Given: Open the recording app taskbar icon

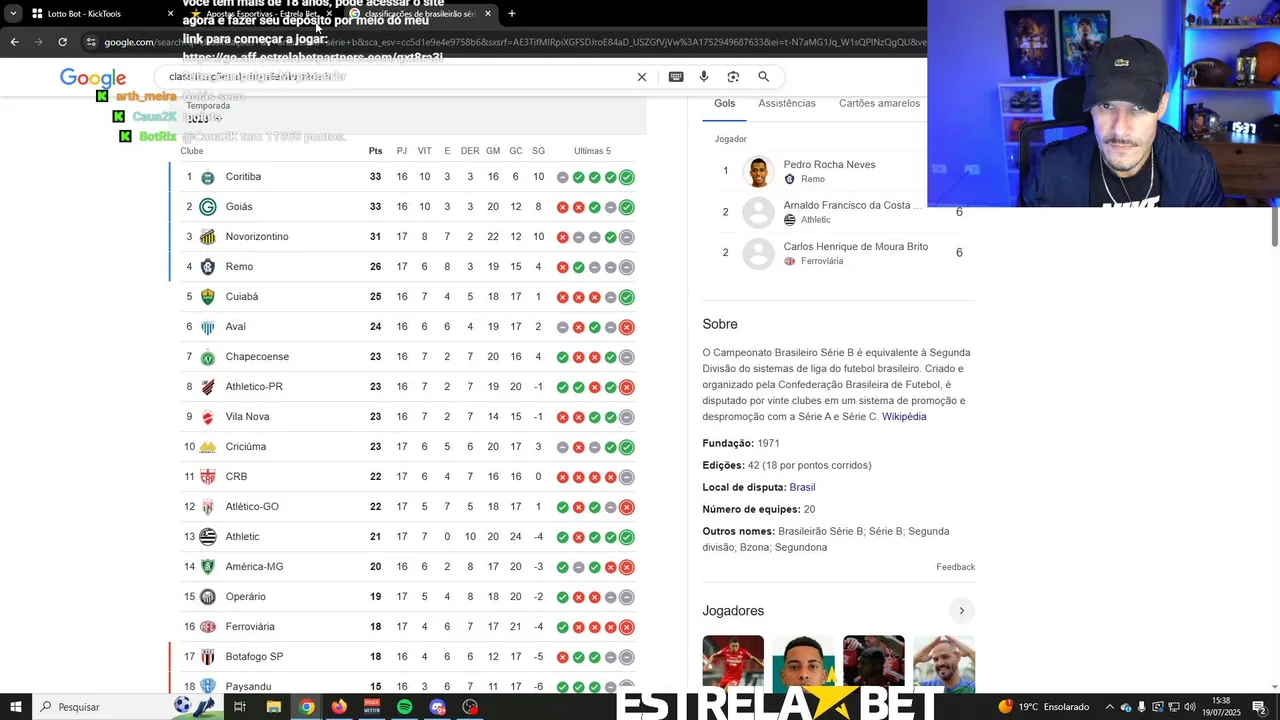Looking at the screenshot, I should 470,707.
